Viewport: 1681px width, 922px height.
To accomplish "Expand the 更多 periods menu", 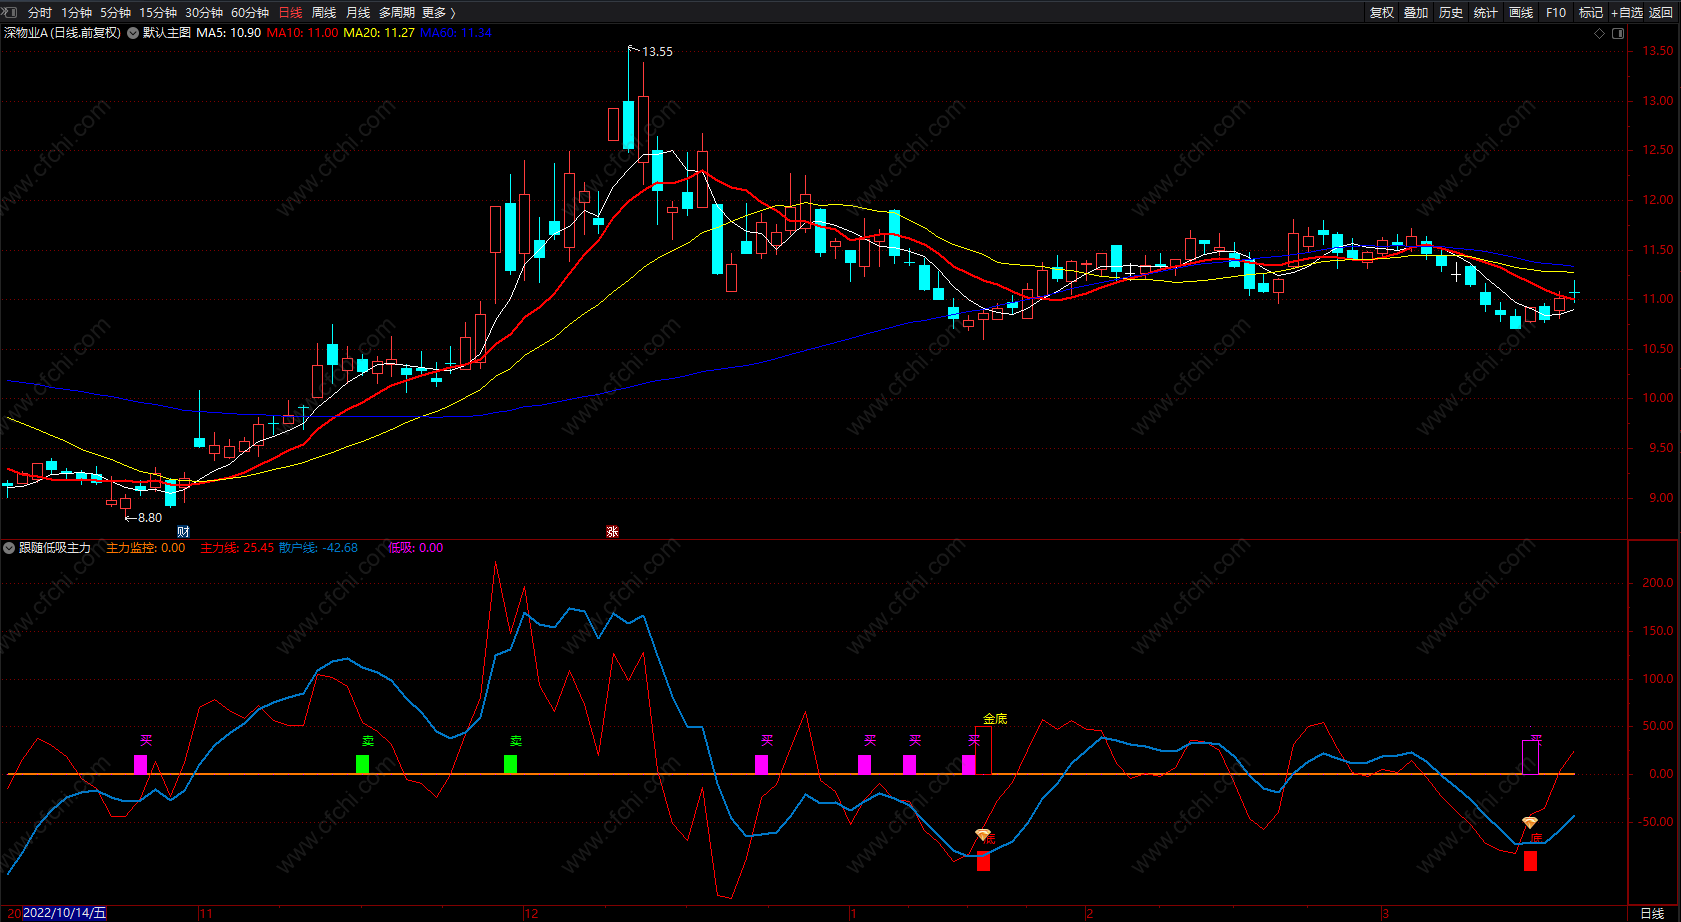I will point(439,13).
